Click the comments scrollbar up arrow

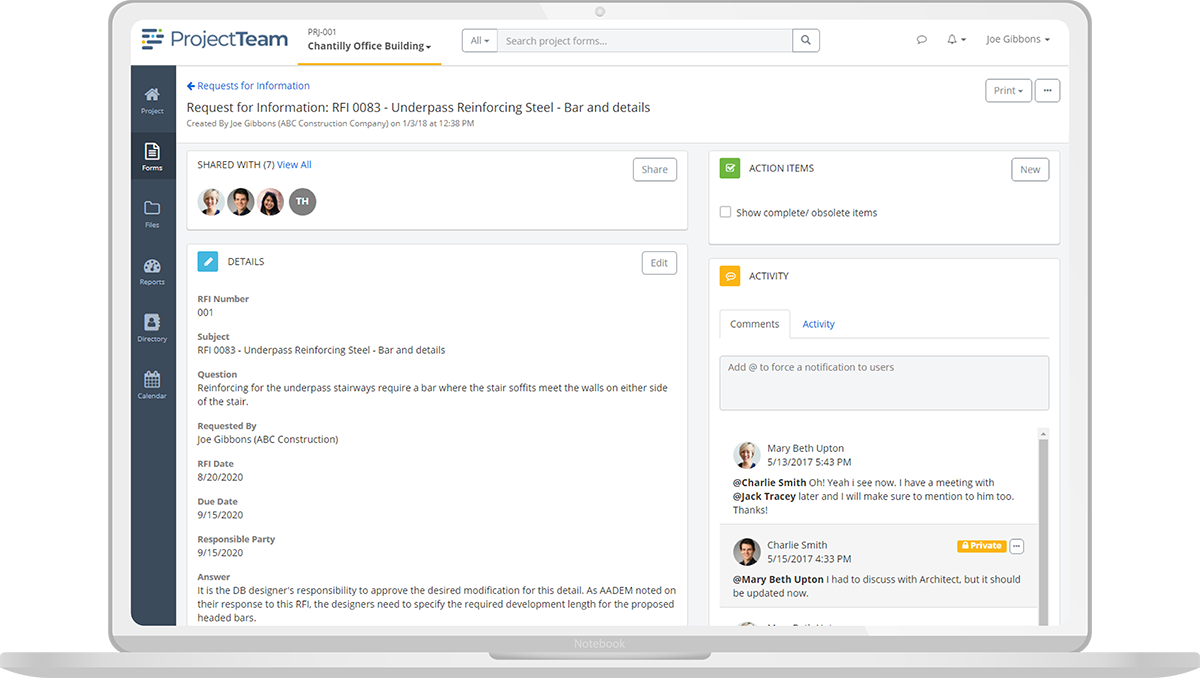click(1043, 435)
